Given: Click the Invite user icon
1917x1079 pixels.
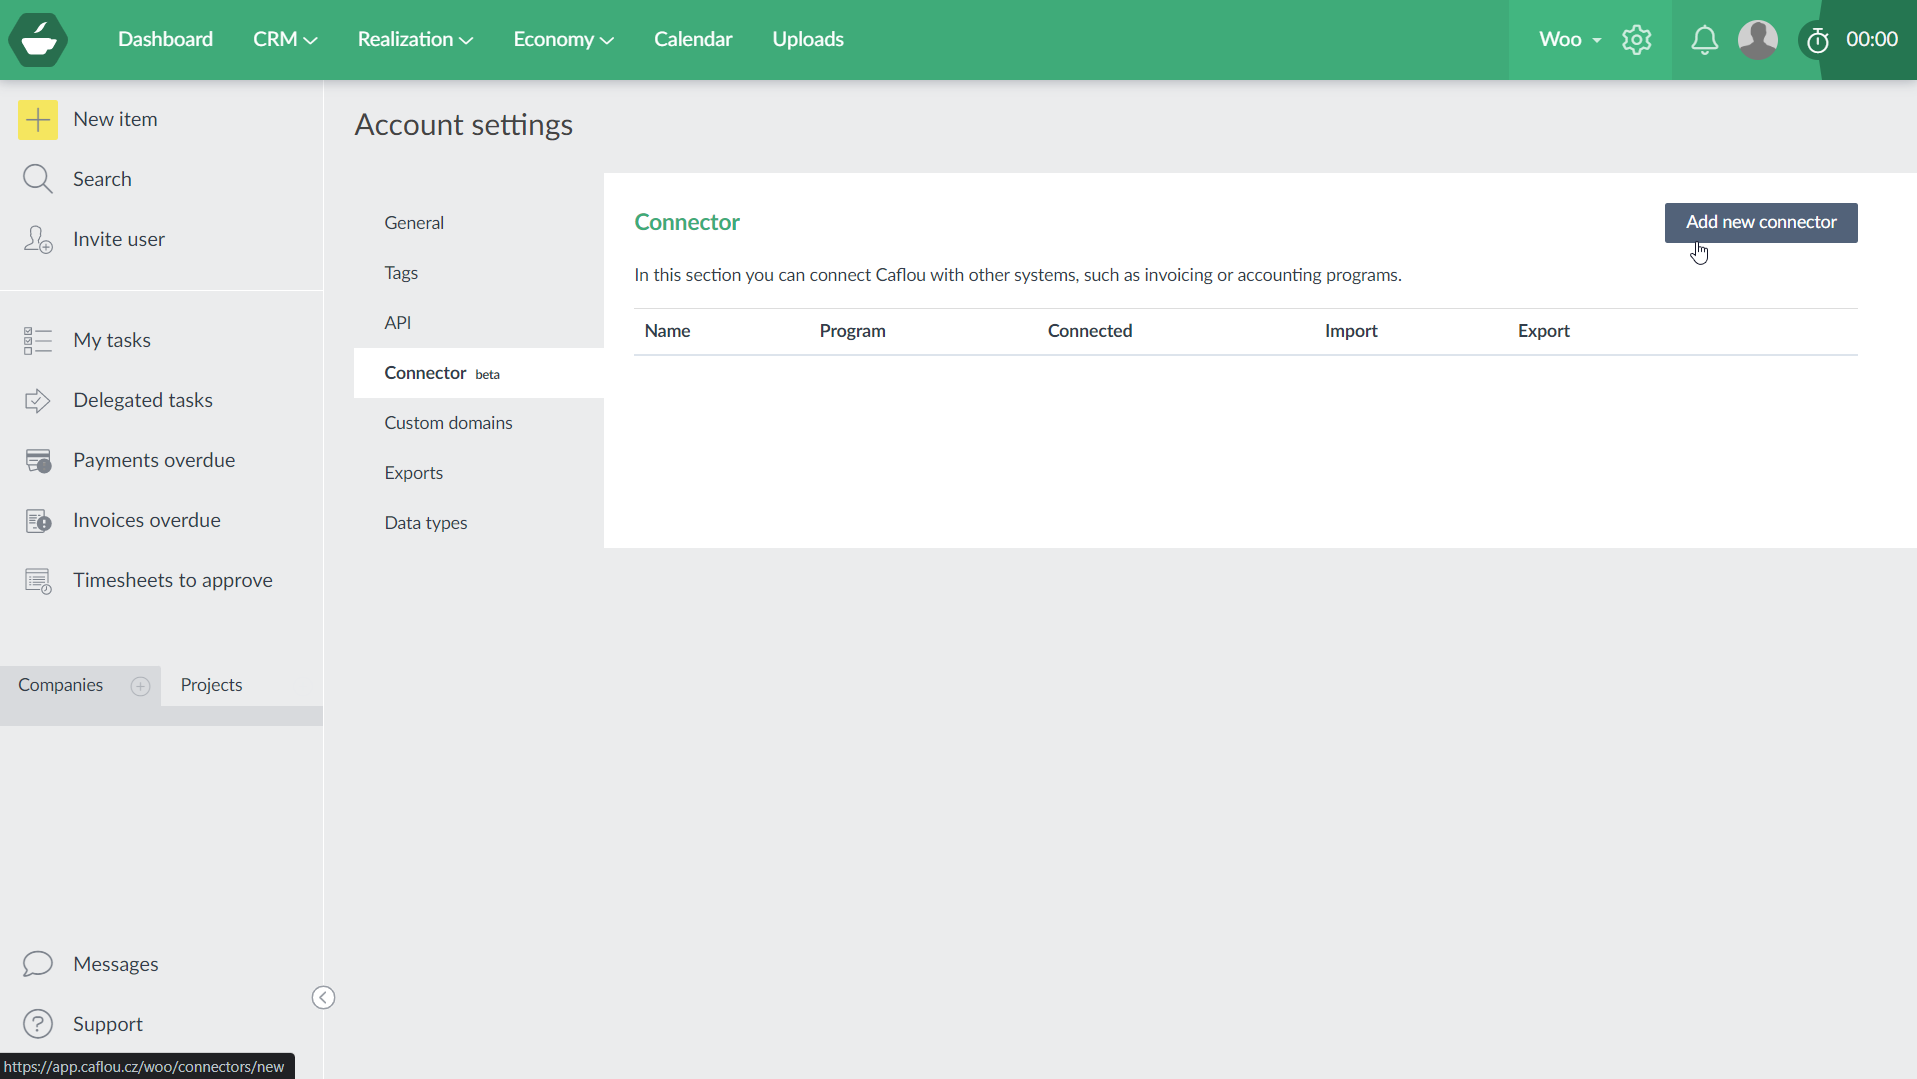Looking at the screenshot, I should click(38, 239).
